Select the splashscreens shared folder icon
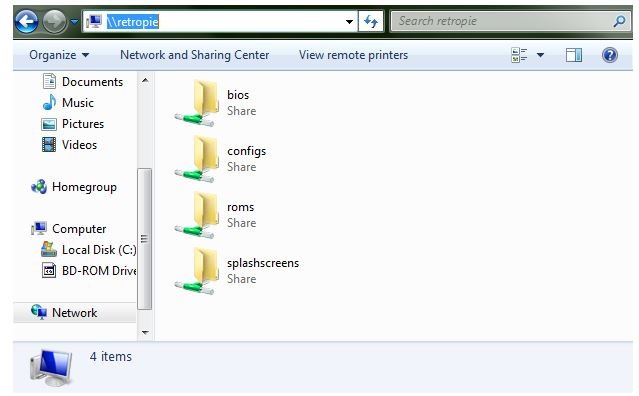The width and height of the screenshot is (639, 396). [x=197, y=271]
